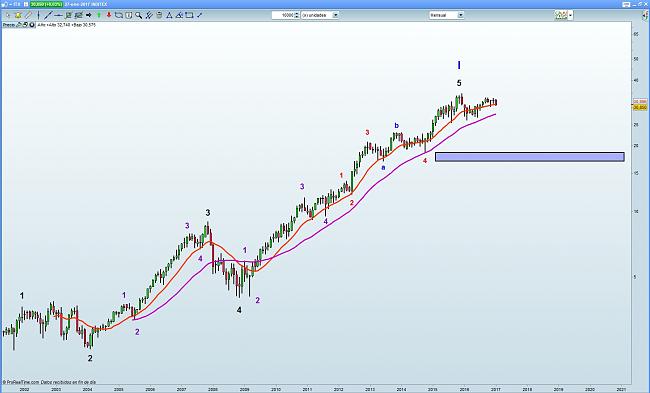Select the triangle with ruler tool
650x393 pixels.
pos(179,15)
